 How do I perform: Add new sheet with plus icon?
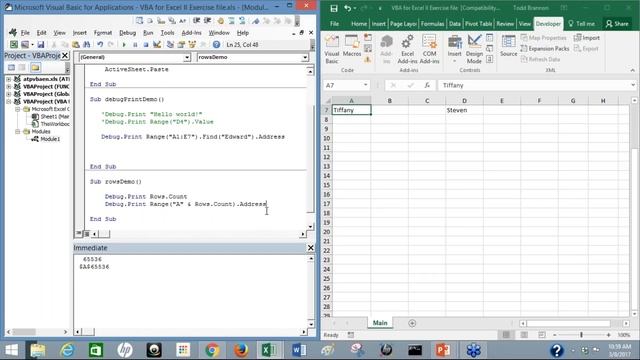tap(412, 323)
